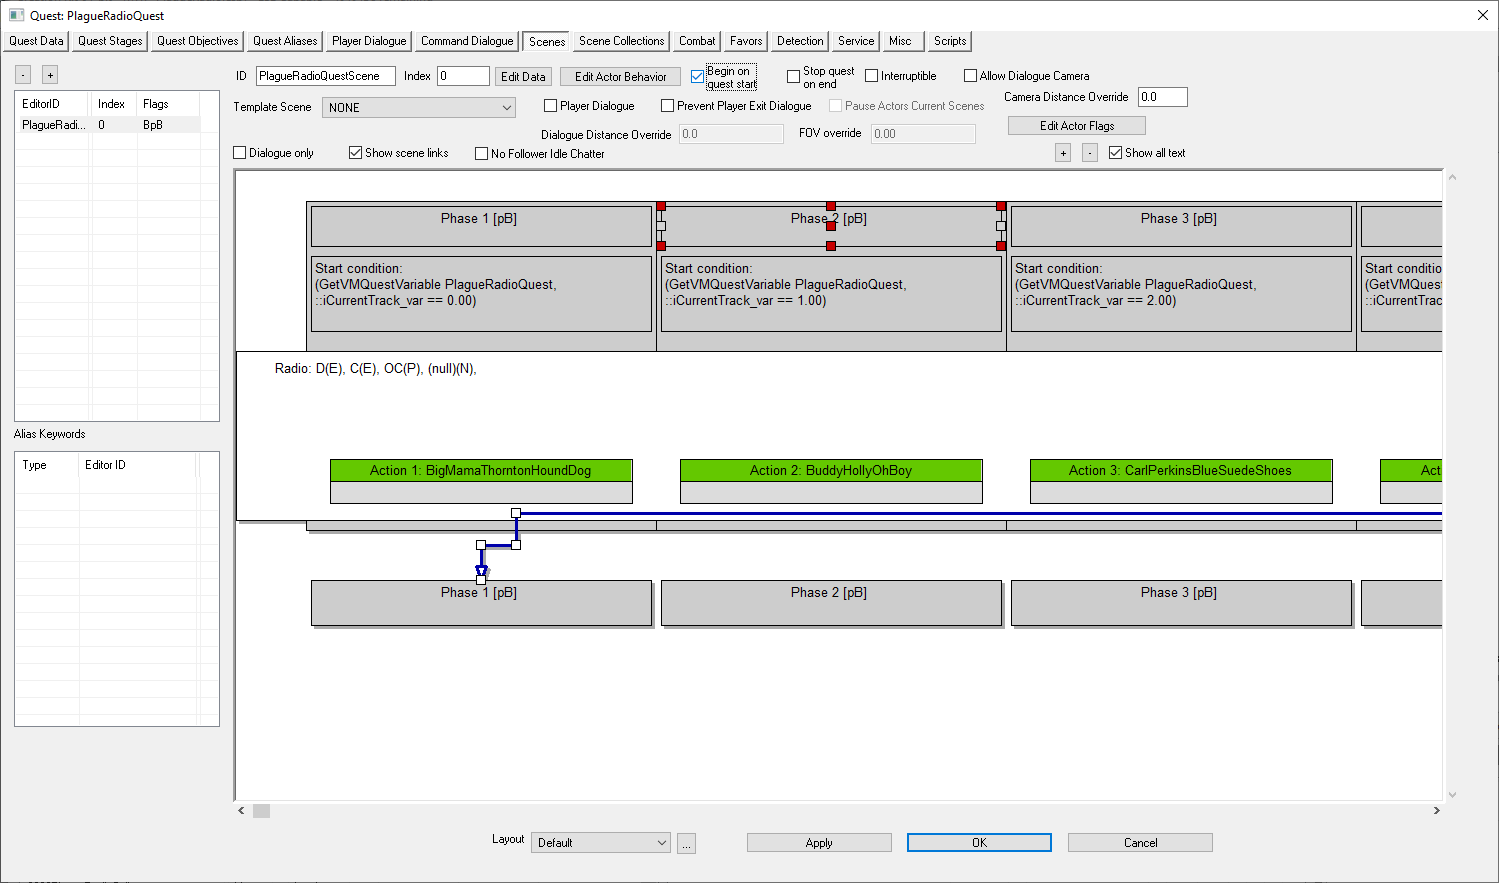This screenshot has width=1499, height=883.
Task: Select the PlagueRadi... scene row
Action: 108,125
